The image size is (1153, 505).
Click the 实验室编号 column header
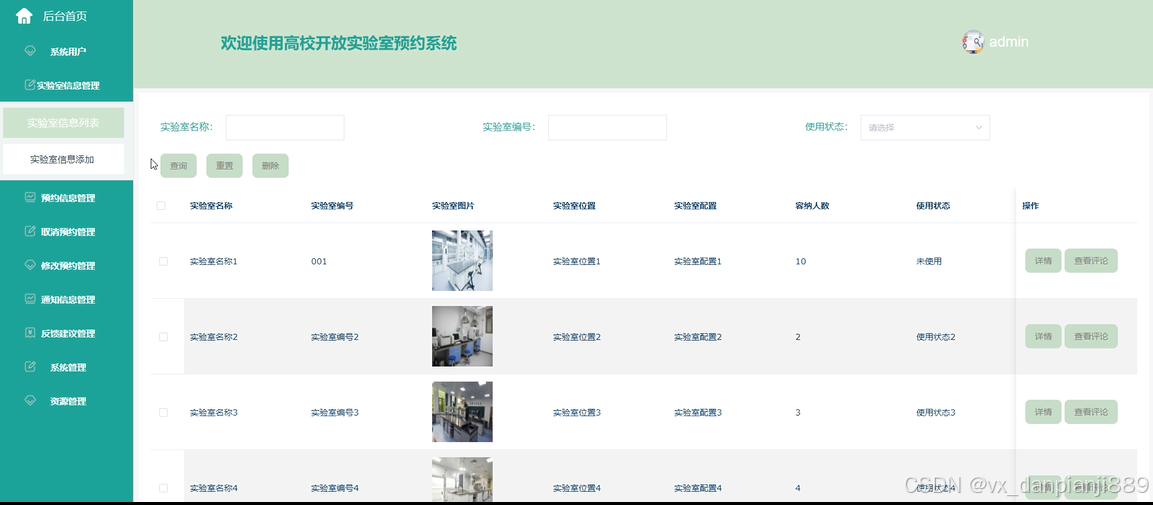tap(332, 206)
